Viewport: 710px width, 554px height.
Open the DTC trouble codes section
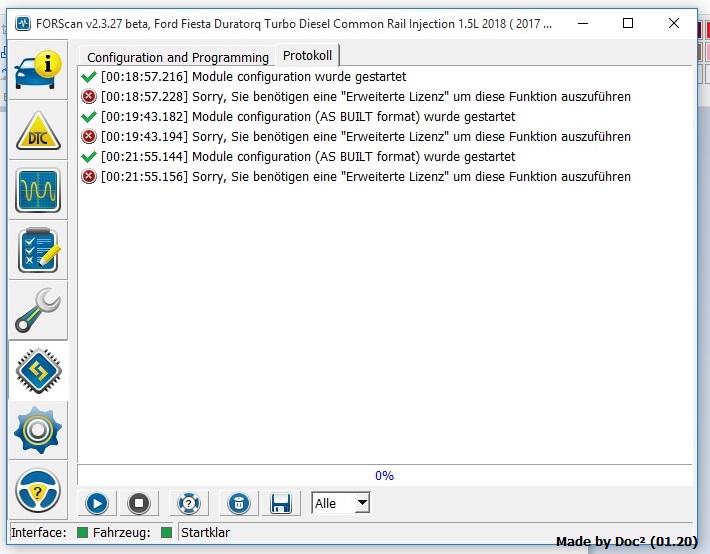pos(38,130)
